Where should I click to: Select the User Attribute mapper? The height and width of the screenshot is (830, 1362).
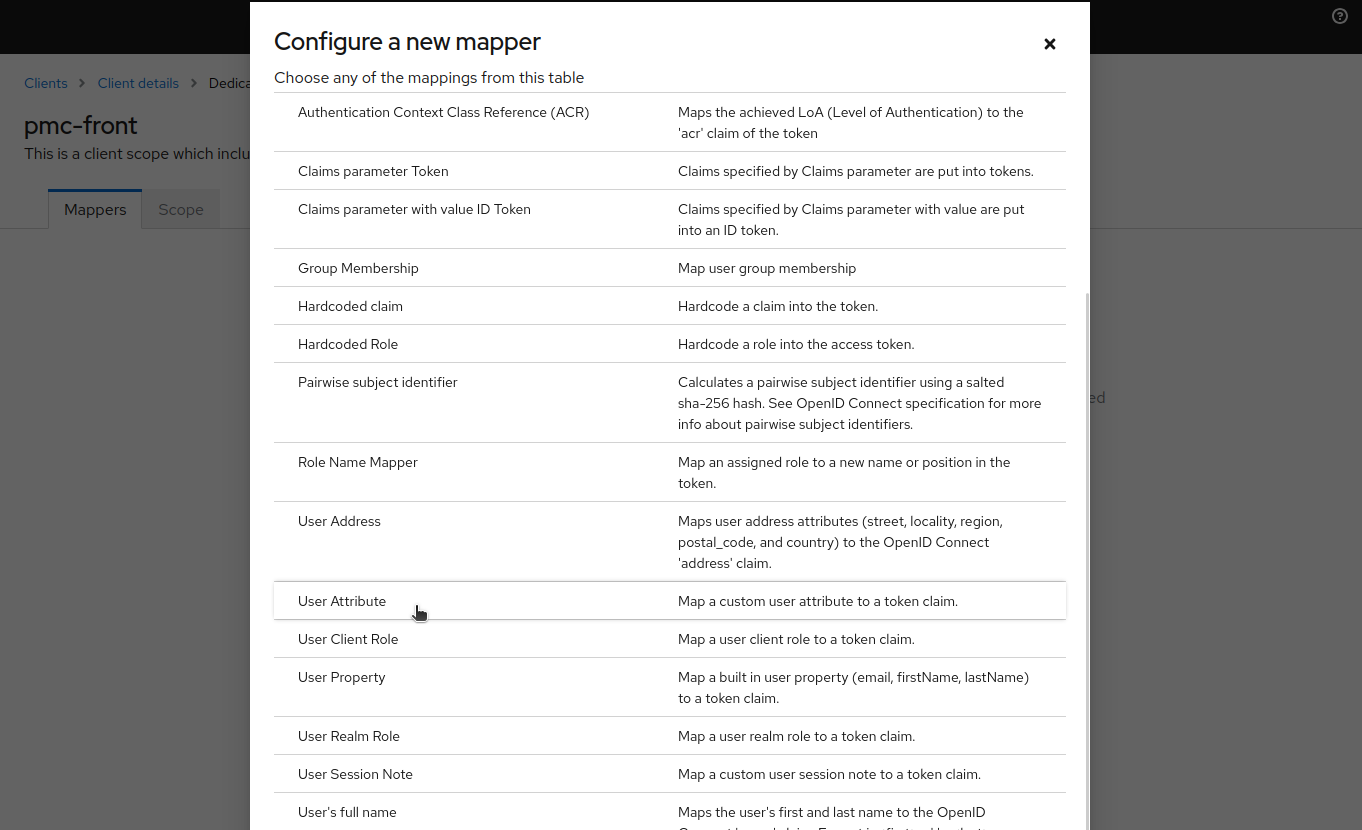coord(342,601)
